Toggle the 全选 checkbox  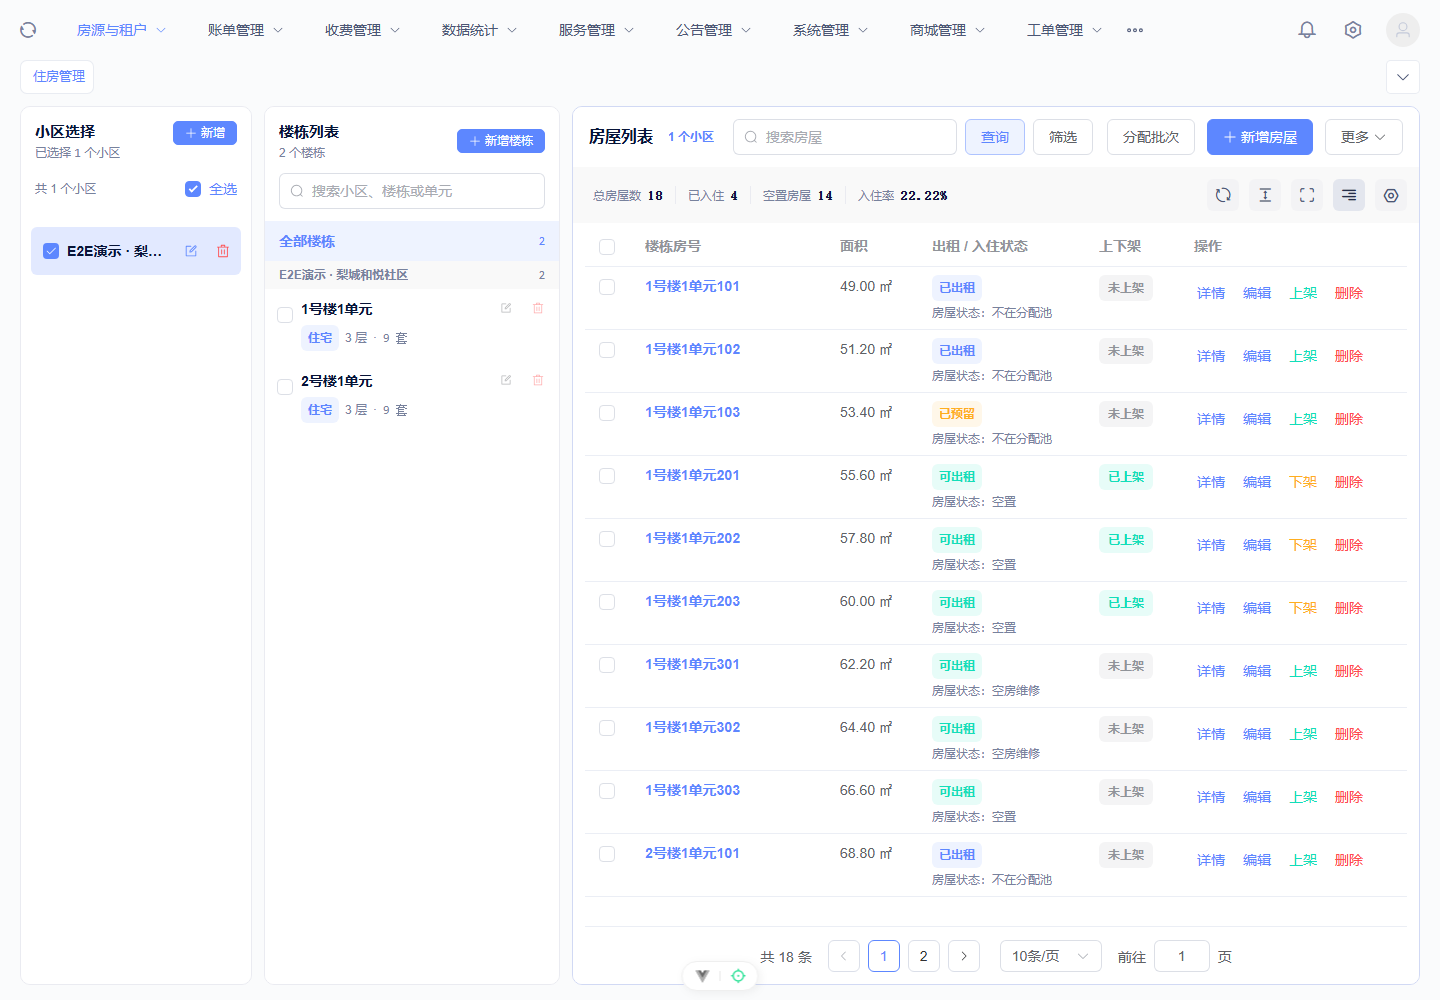click(x=193, y=189)
